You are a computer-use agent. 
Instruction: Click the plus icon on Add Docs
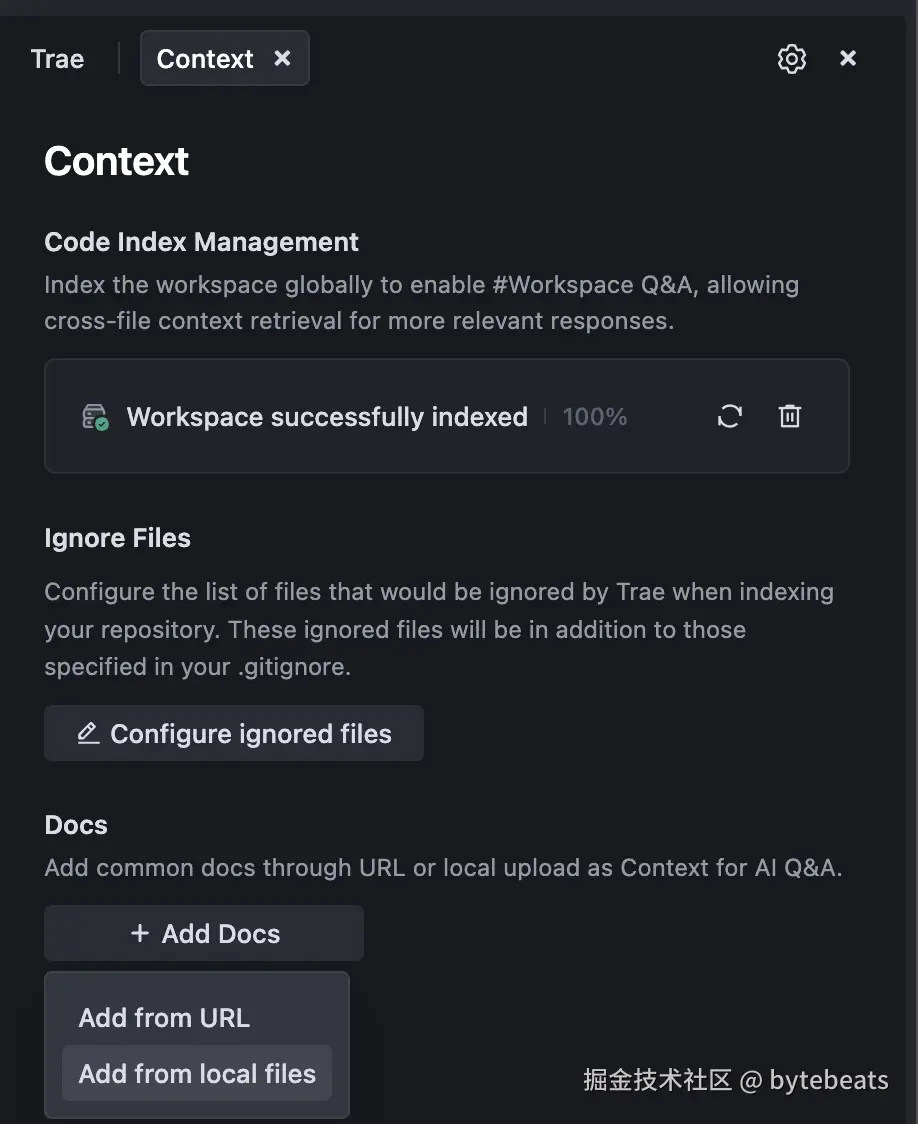(x=138, y=933)
